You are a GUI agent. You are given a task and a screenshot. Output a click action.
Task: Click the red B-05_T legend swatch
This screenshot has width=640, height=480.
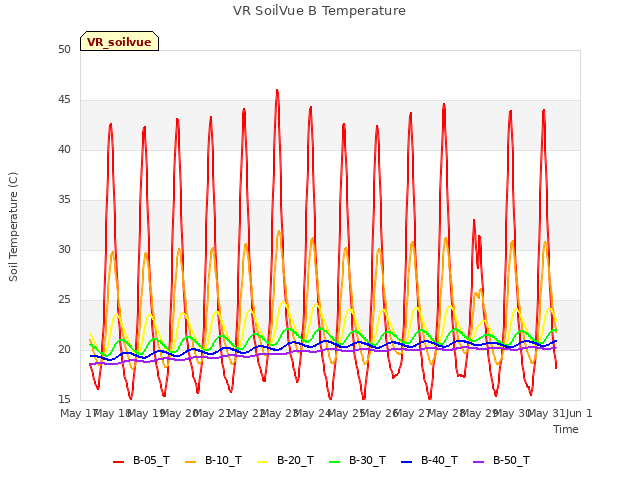(x=118, y=462)
